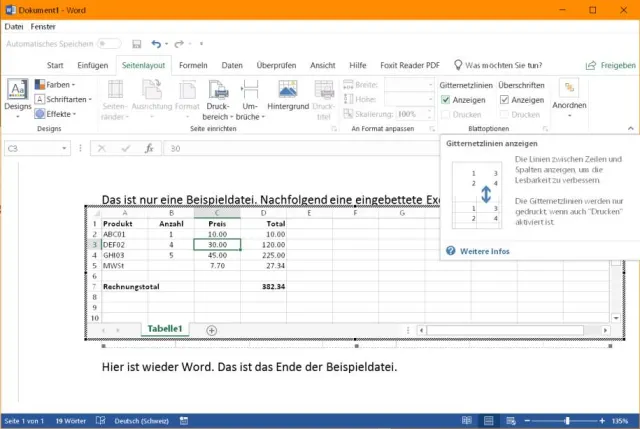Open the Schriftarten fonts dropdown

pyautogui.click(x=66, y=99)
